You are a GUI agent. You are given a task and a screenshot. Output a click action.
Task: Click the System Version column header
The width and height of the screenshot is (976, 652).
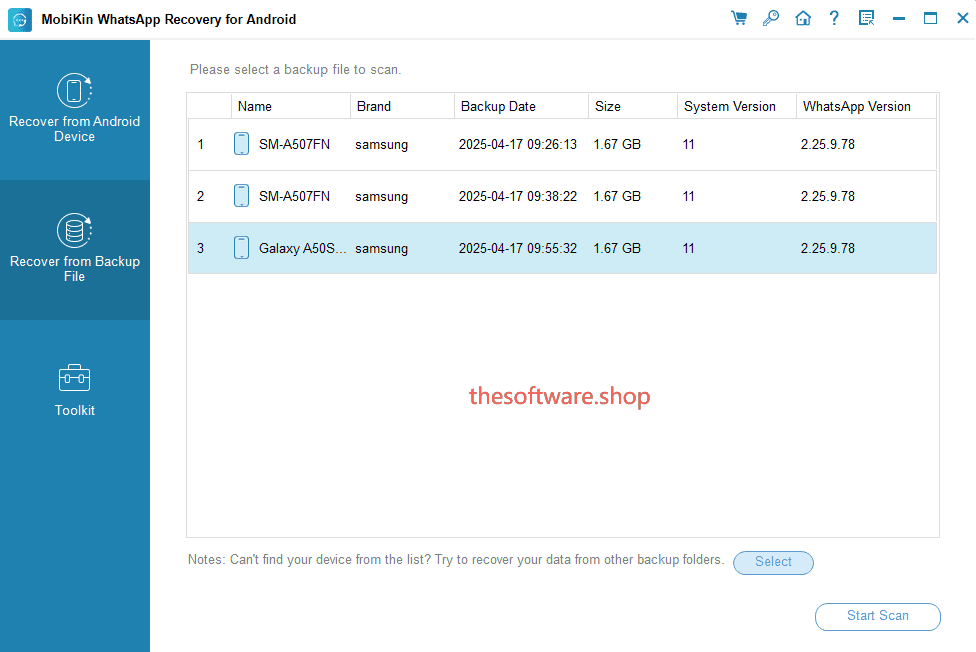click(736, 106)
